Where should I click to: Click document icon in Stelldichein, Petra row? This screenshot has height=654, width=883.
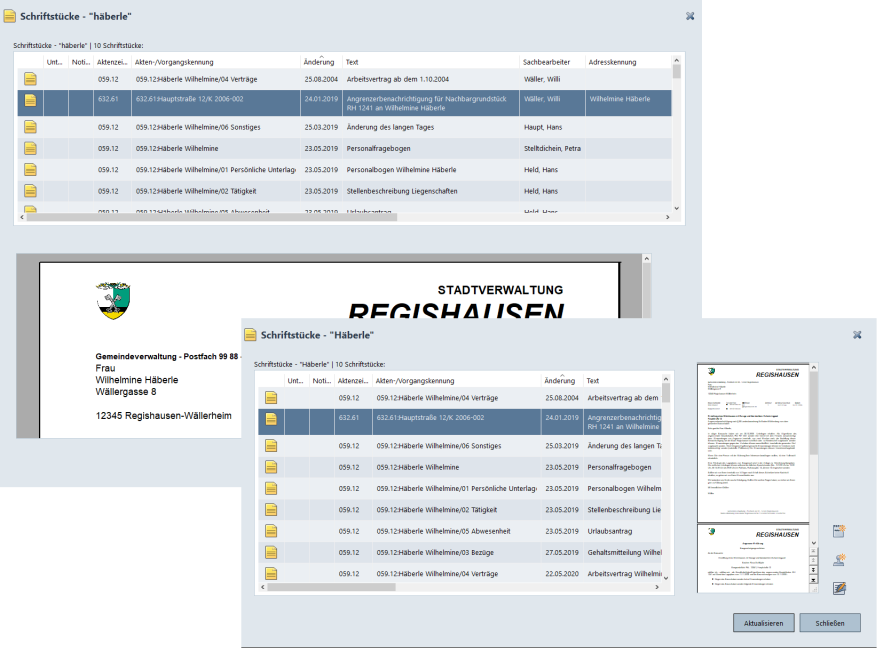coord(31,148)
